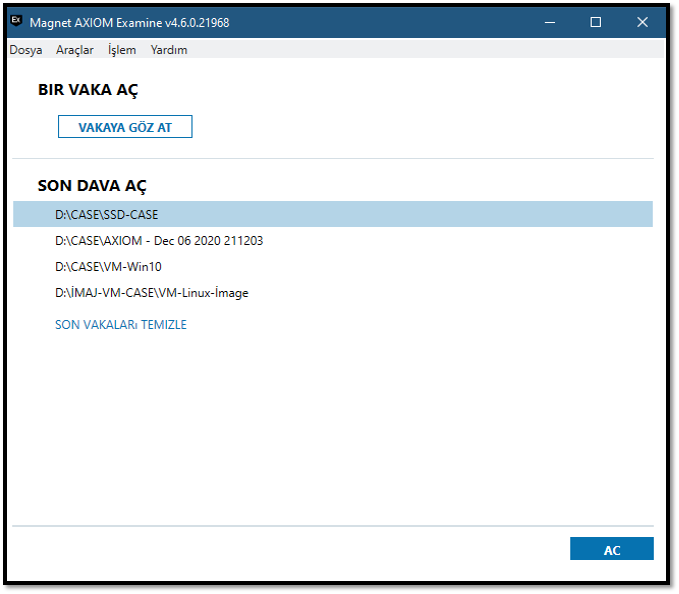Choose the D:\CASE\VM-Win10 recent case

coord(108,267)
